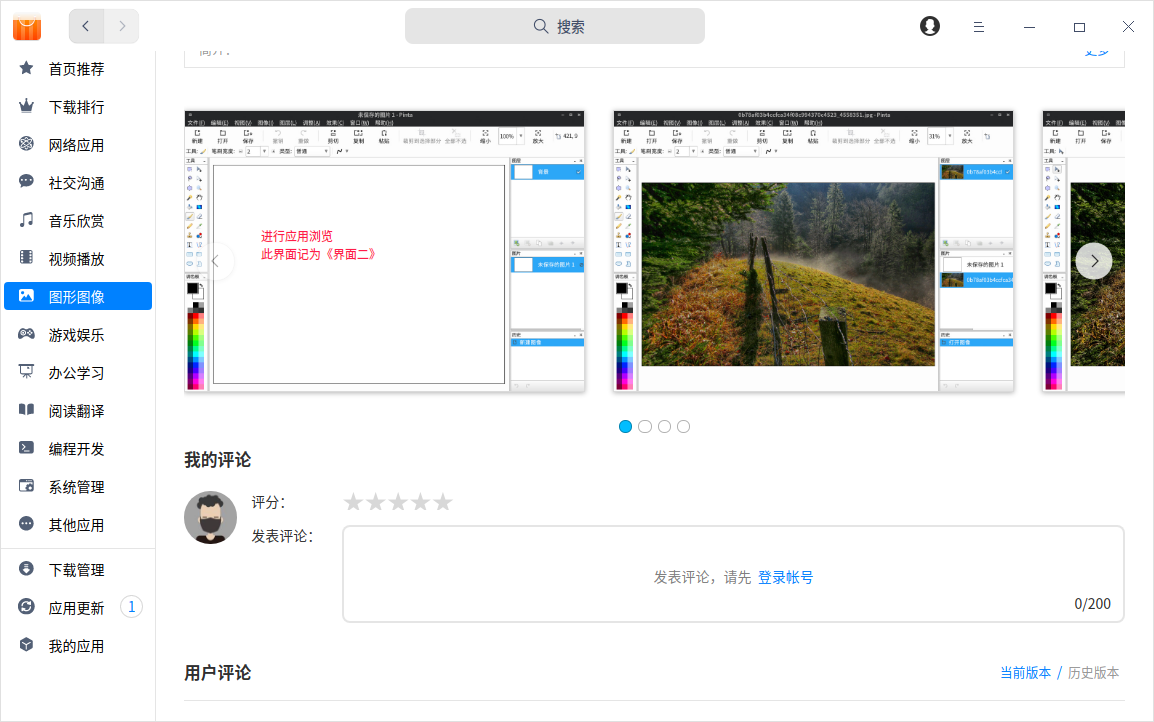Go to 游戏娱乐 category
Image resolution: width=1154 pixels, height=722 pixels.
[77, 335]
